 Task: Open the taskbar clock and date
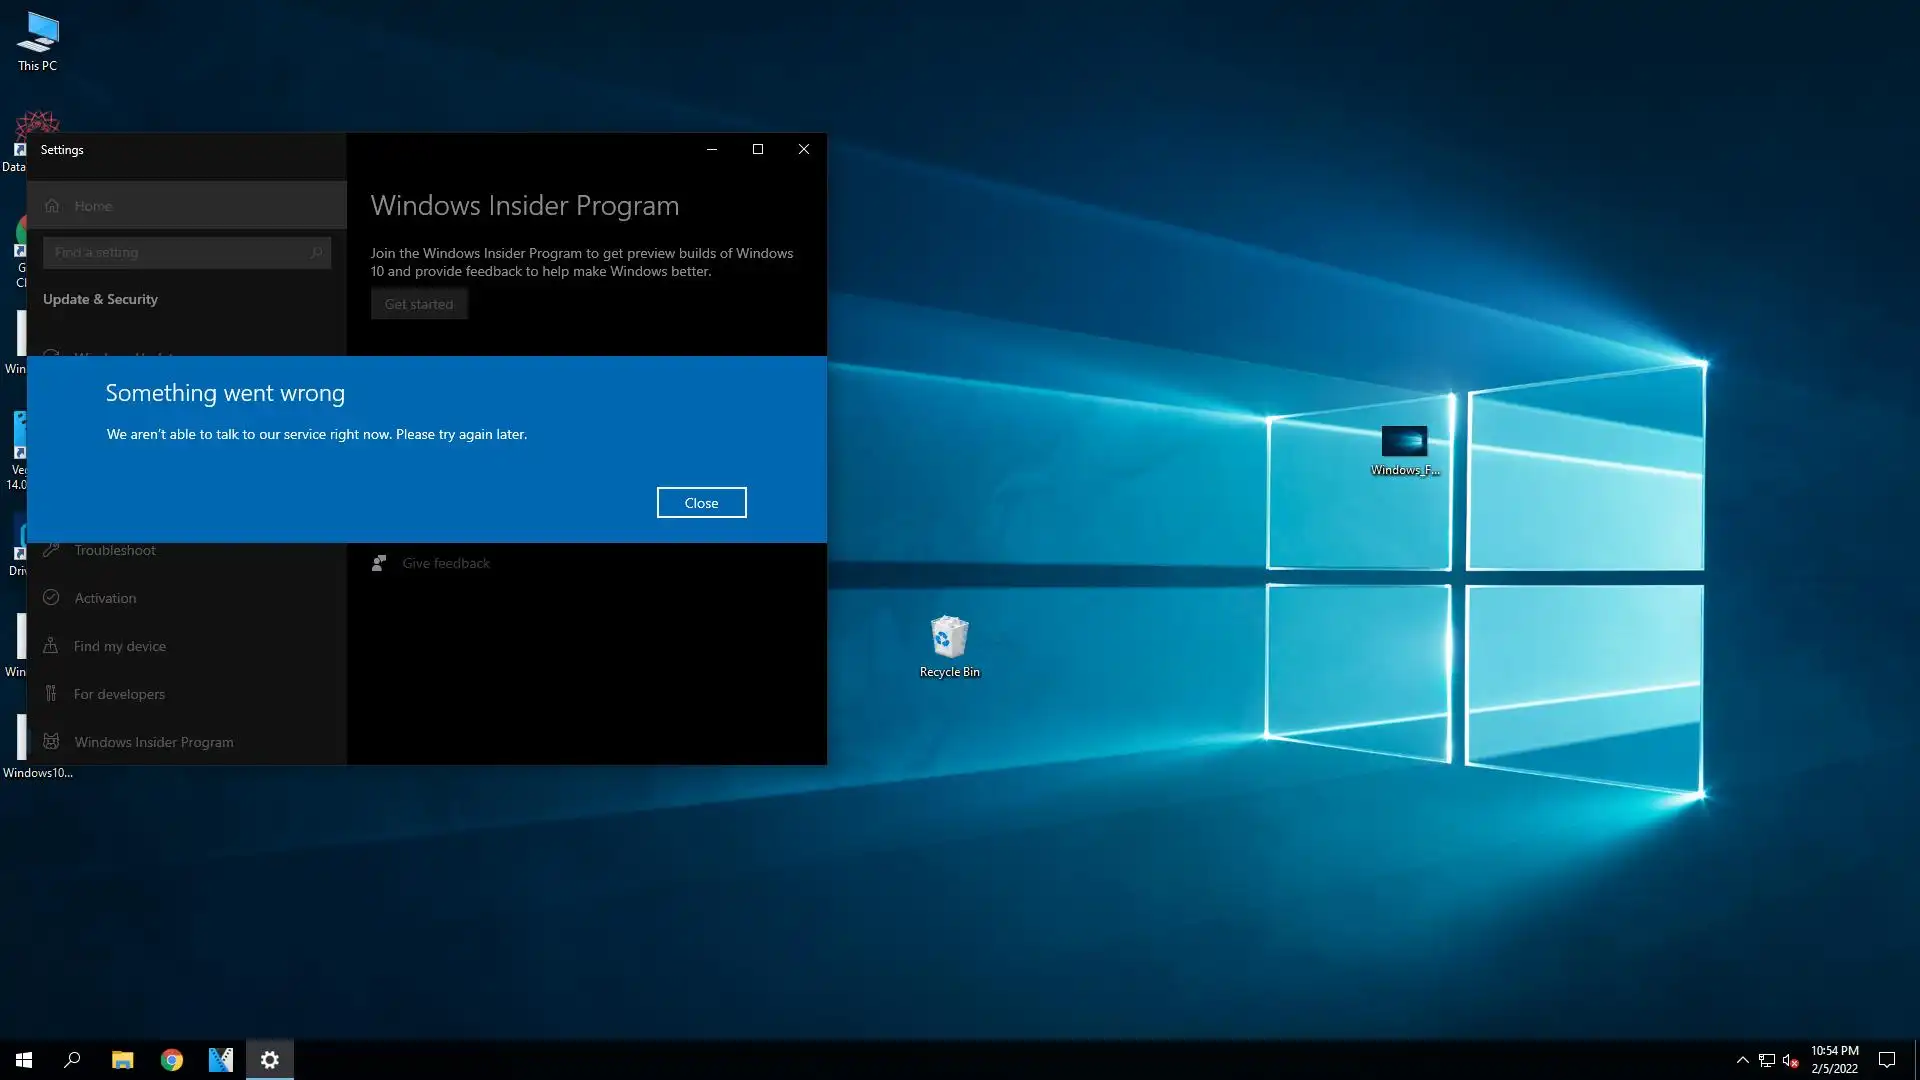1834,1060
